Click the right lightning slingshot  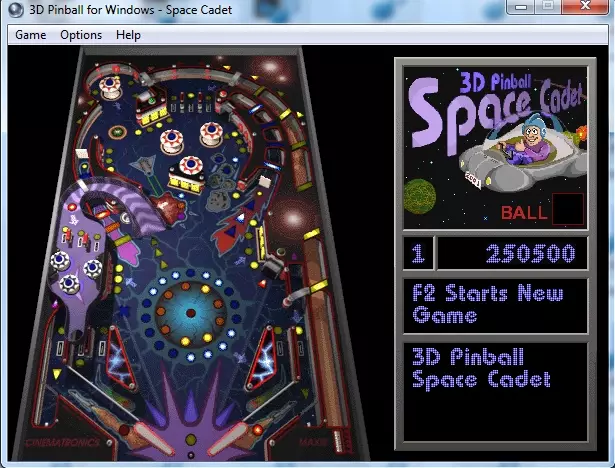(262, 357)
